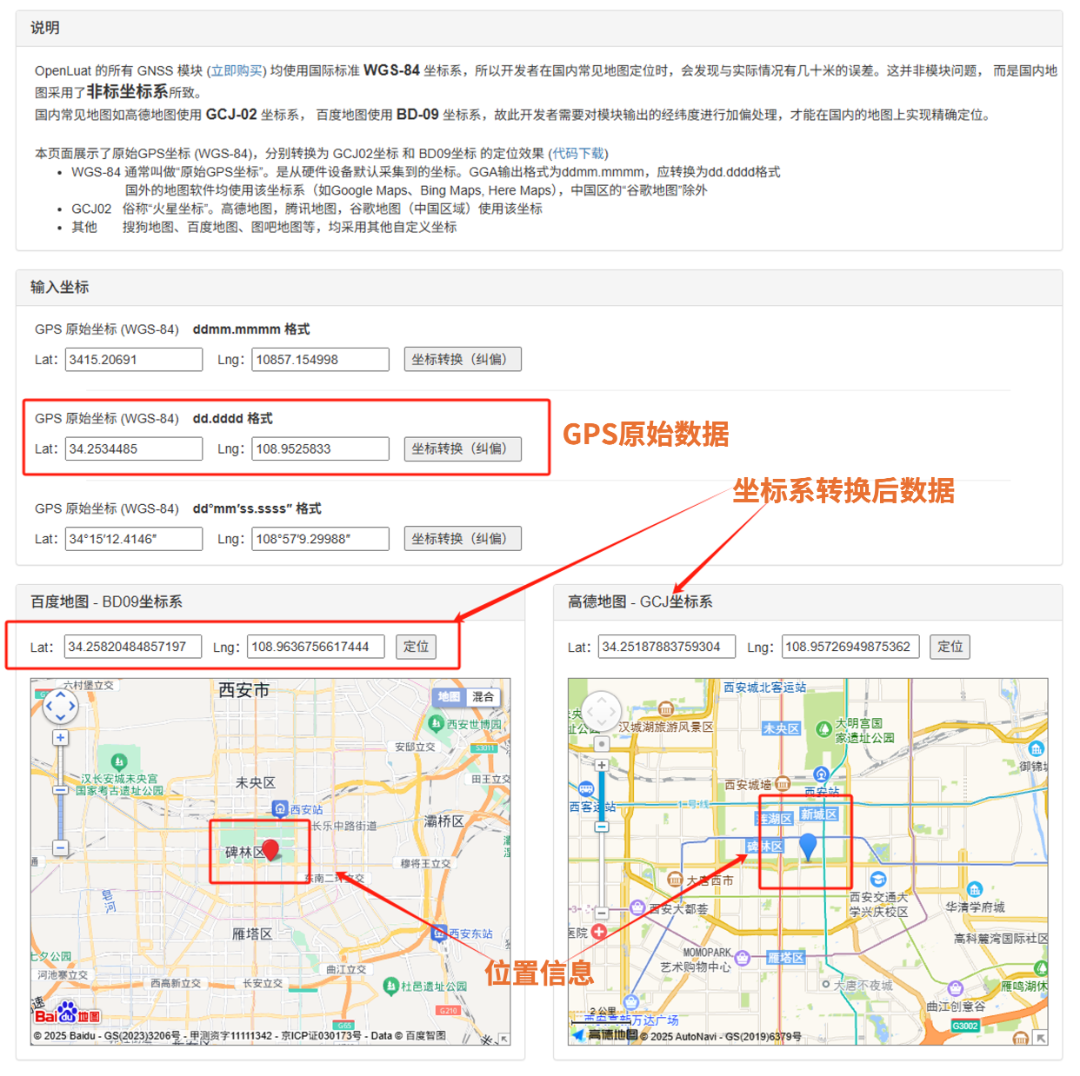Focus the Lat field showing 3415.20691

pos(134,359)
